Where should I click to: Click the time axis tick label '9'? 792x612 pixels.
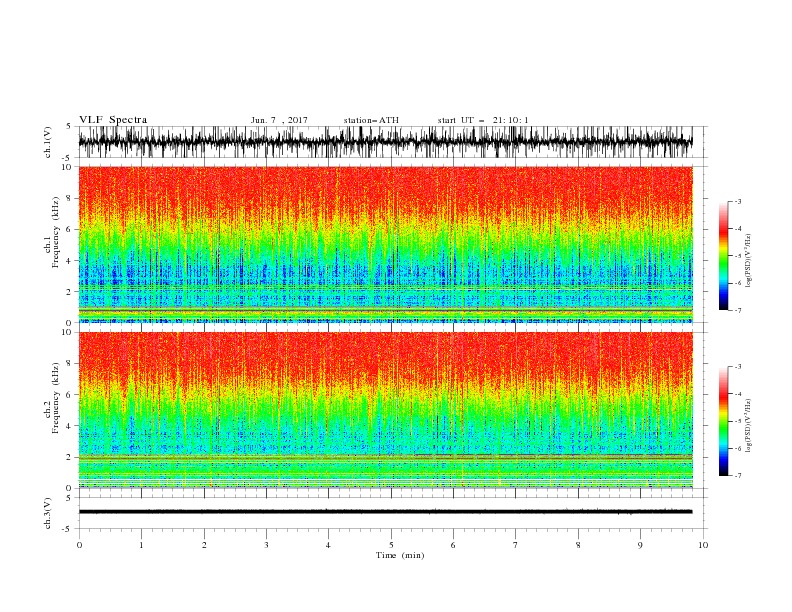tap(640, 545)
